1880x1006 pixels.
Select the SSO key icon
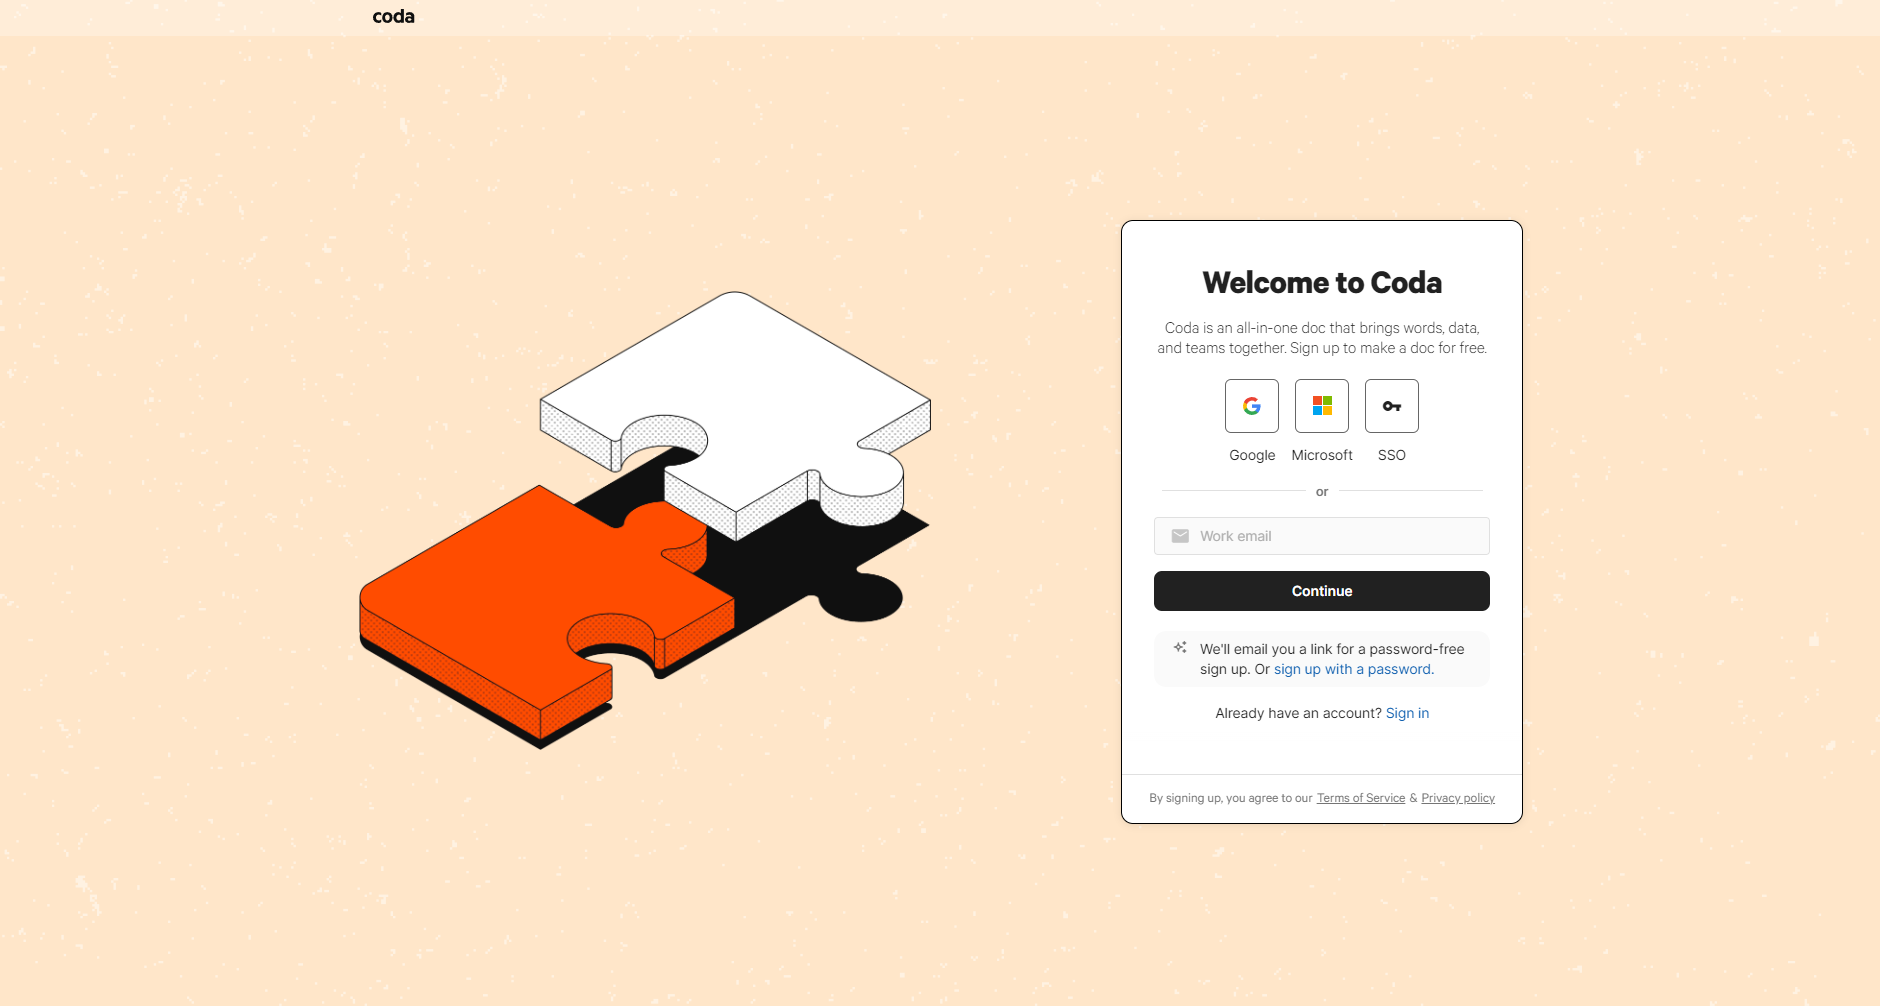1392,406
